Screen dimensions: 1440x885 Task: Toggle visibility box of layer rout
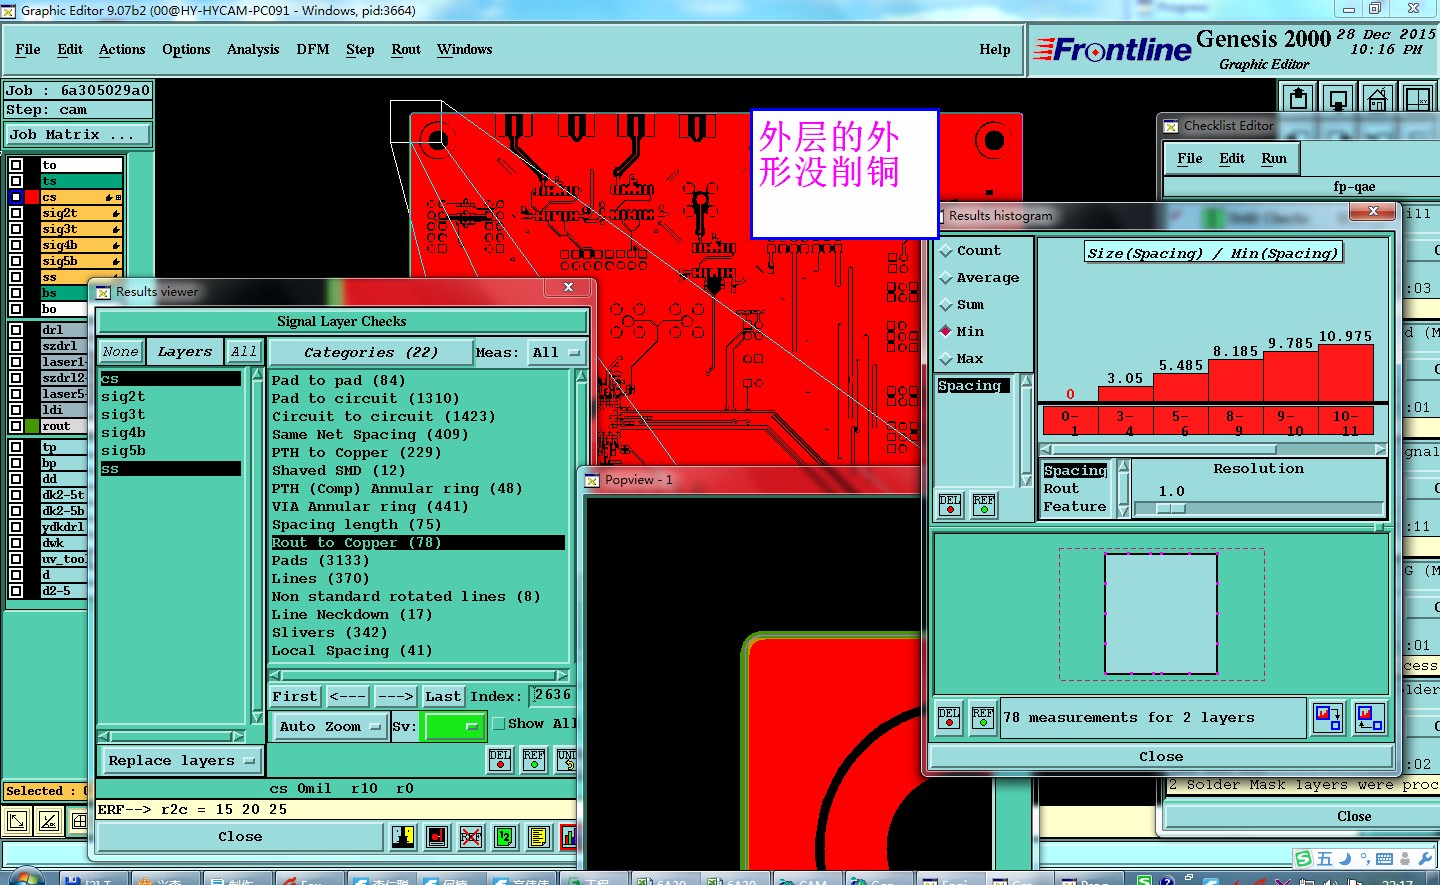(16, 426)
